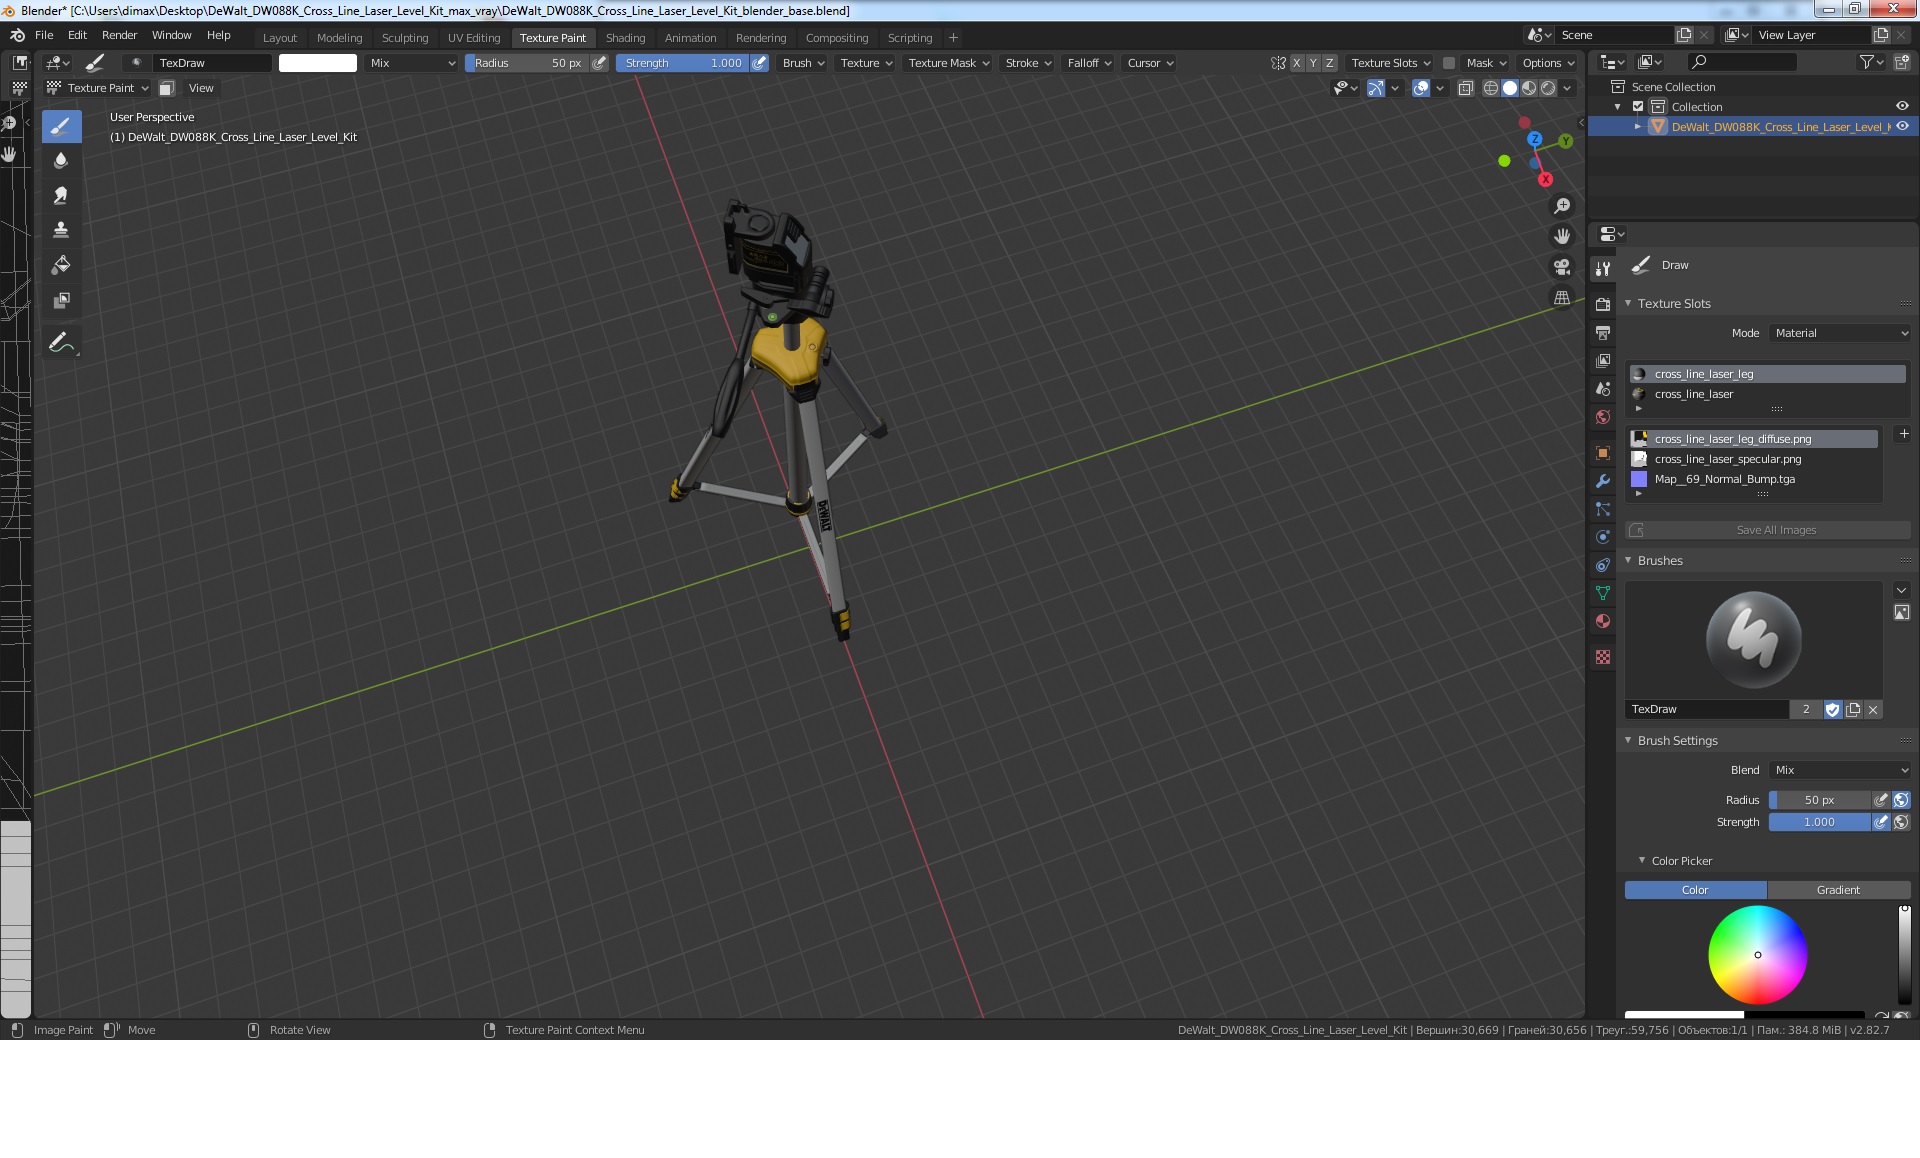The width and height of the screenshot is (1920, 1158).
Task: Open Particles properties tab
Action: pyautogui.click(x=1603, y=509)
